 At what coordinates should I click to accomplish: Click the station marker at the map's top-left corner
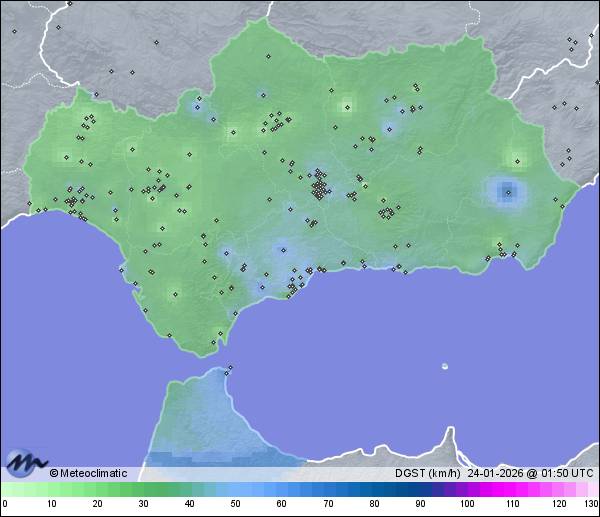pos(15,31)
